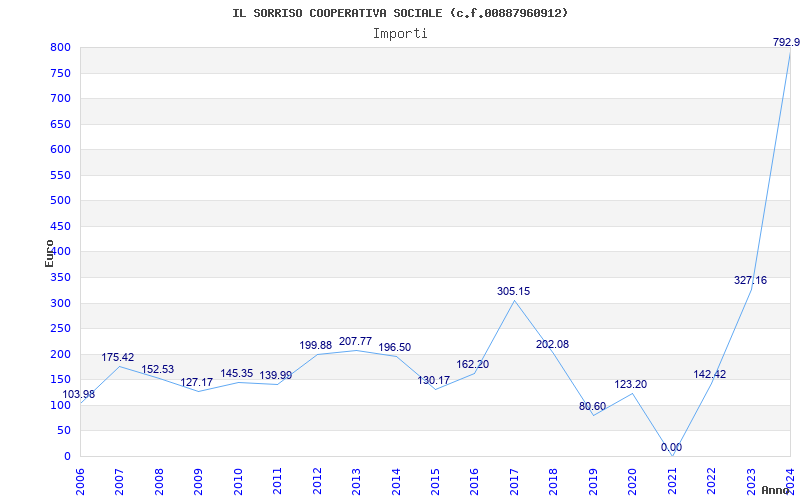This screenshot has height=500, width=800.
Task: Click the 2022 x-axis year label
Action: tap(711, 482)
